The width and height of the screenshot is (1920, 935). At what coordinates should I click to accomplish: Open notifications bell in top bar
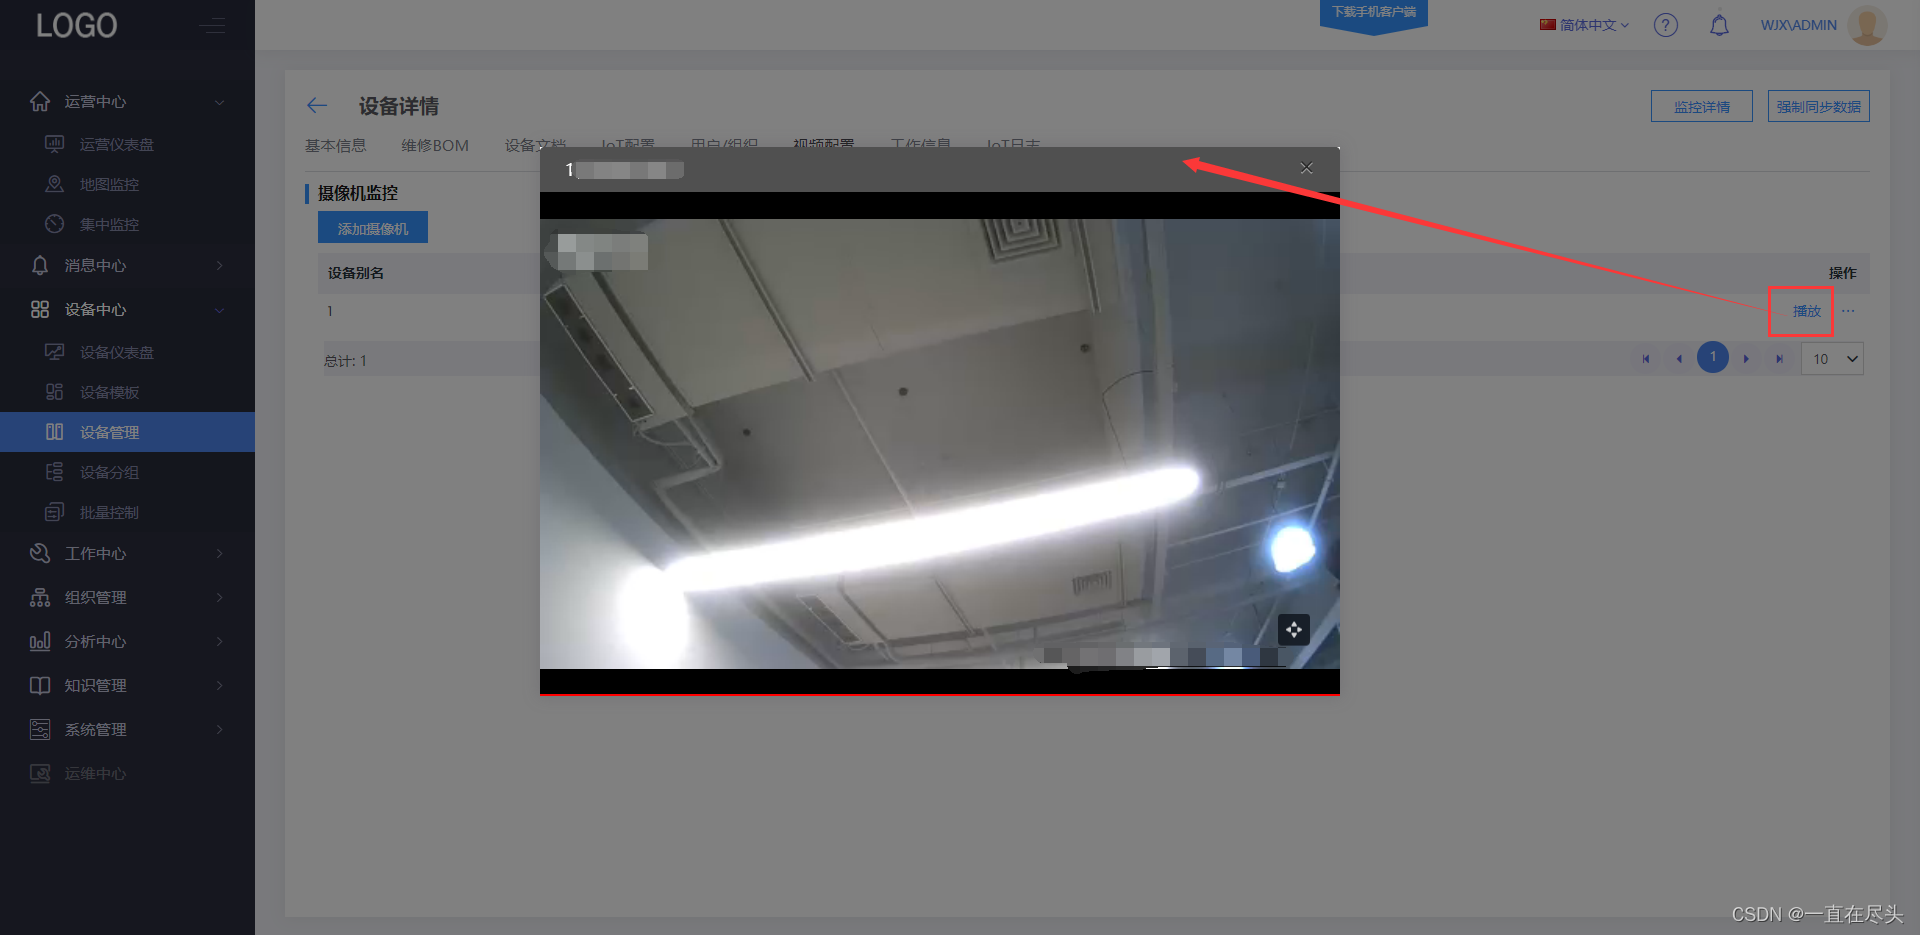click(1719, 25)
